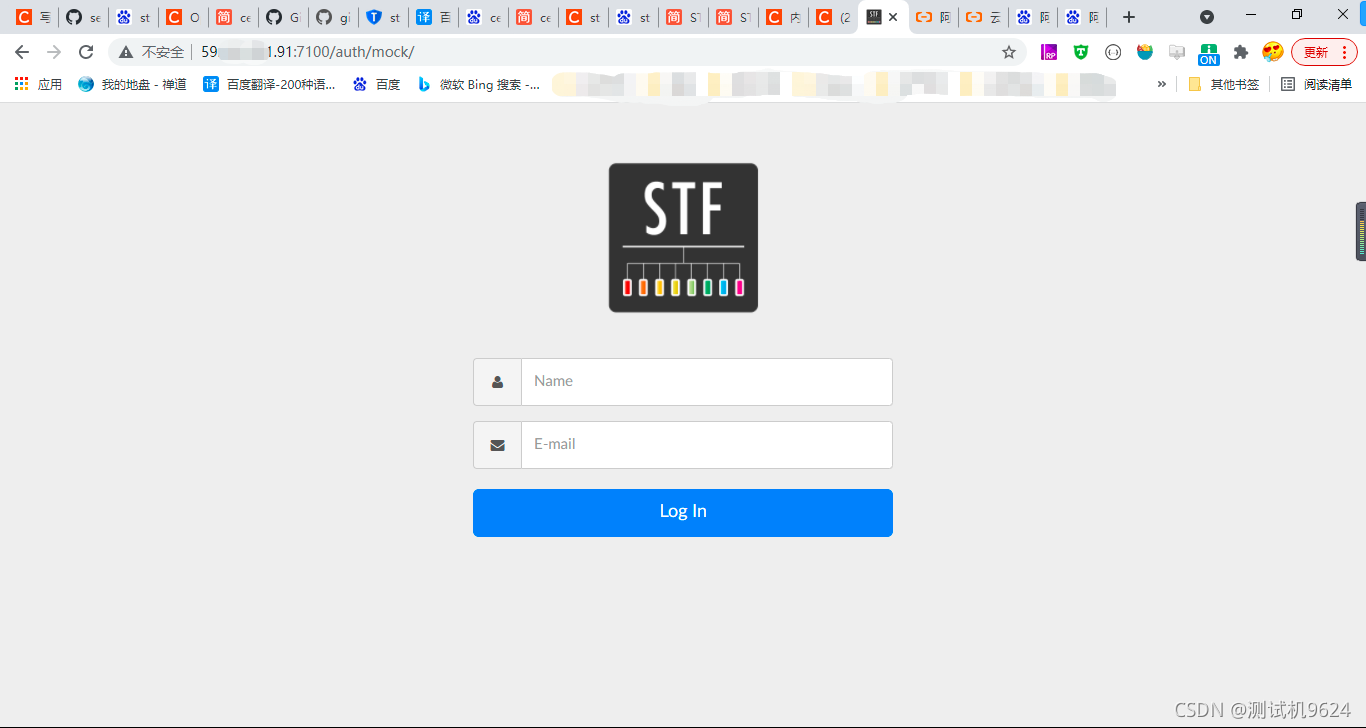Focus the Name input field
1366x728 pixels.
(x=706, y=382)
